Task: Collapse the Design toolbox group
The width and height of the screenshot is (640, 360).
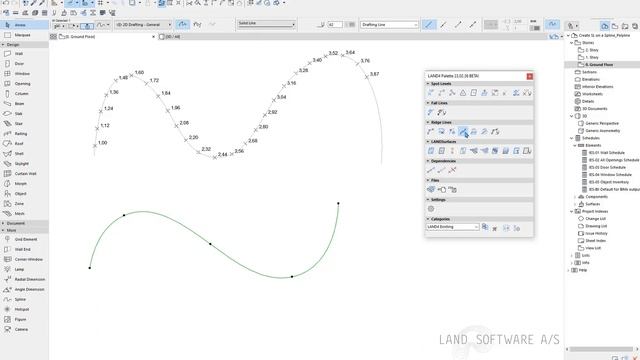Action: (x=3, y=44)
